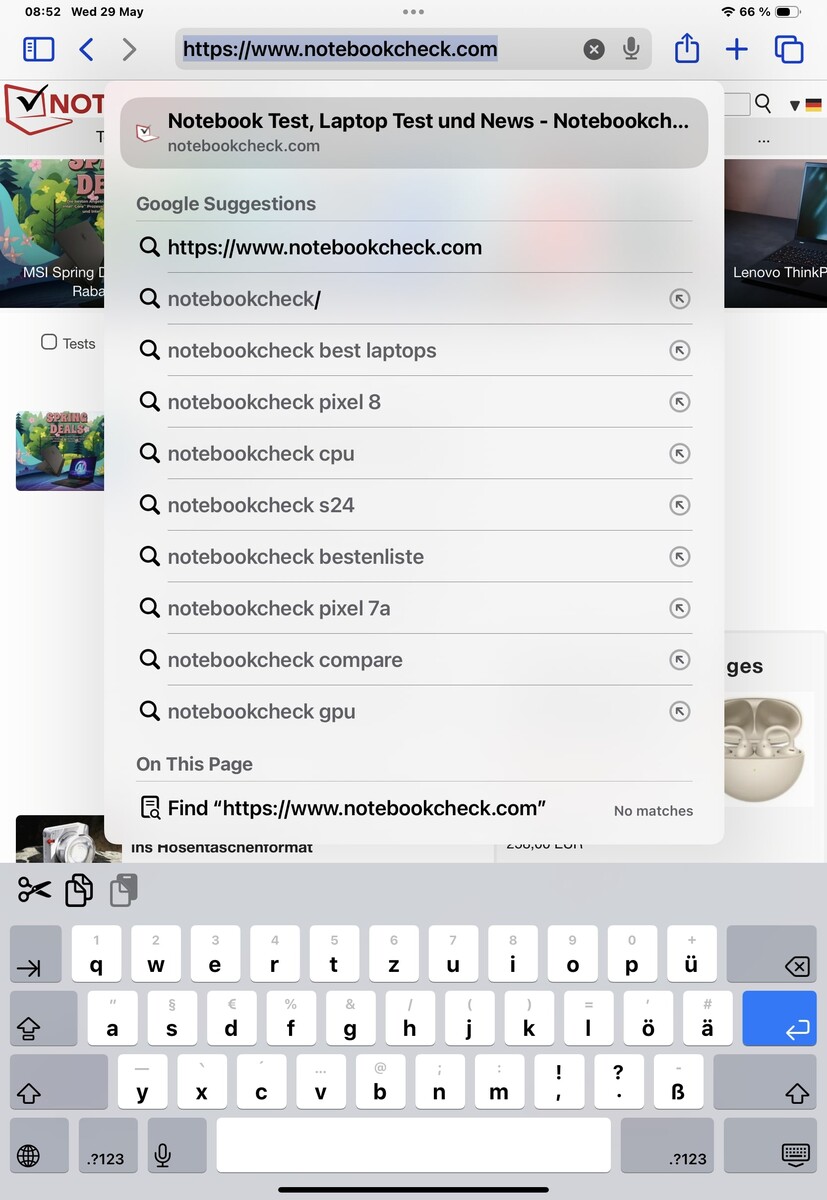
Task: Toggle the Caps Lock key
Action: [43, 1018]
